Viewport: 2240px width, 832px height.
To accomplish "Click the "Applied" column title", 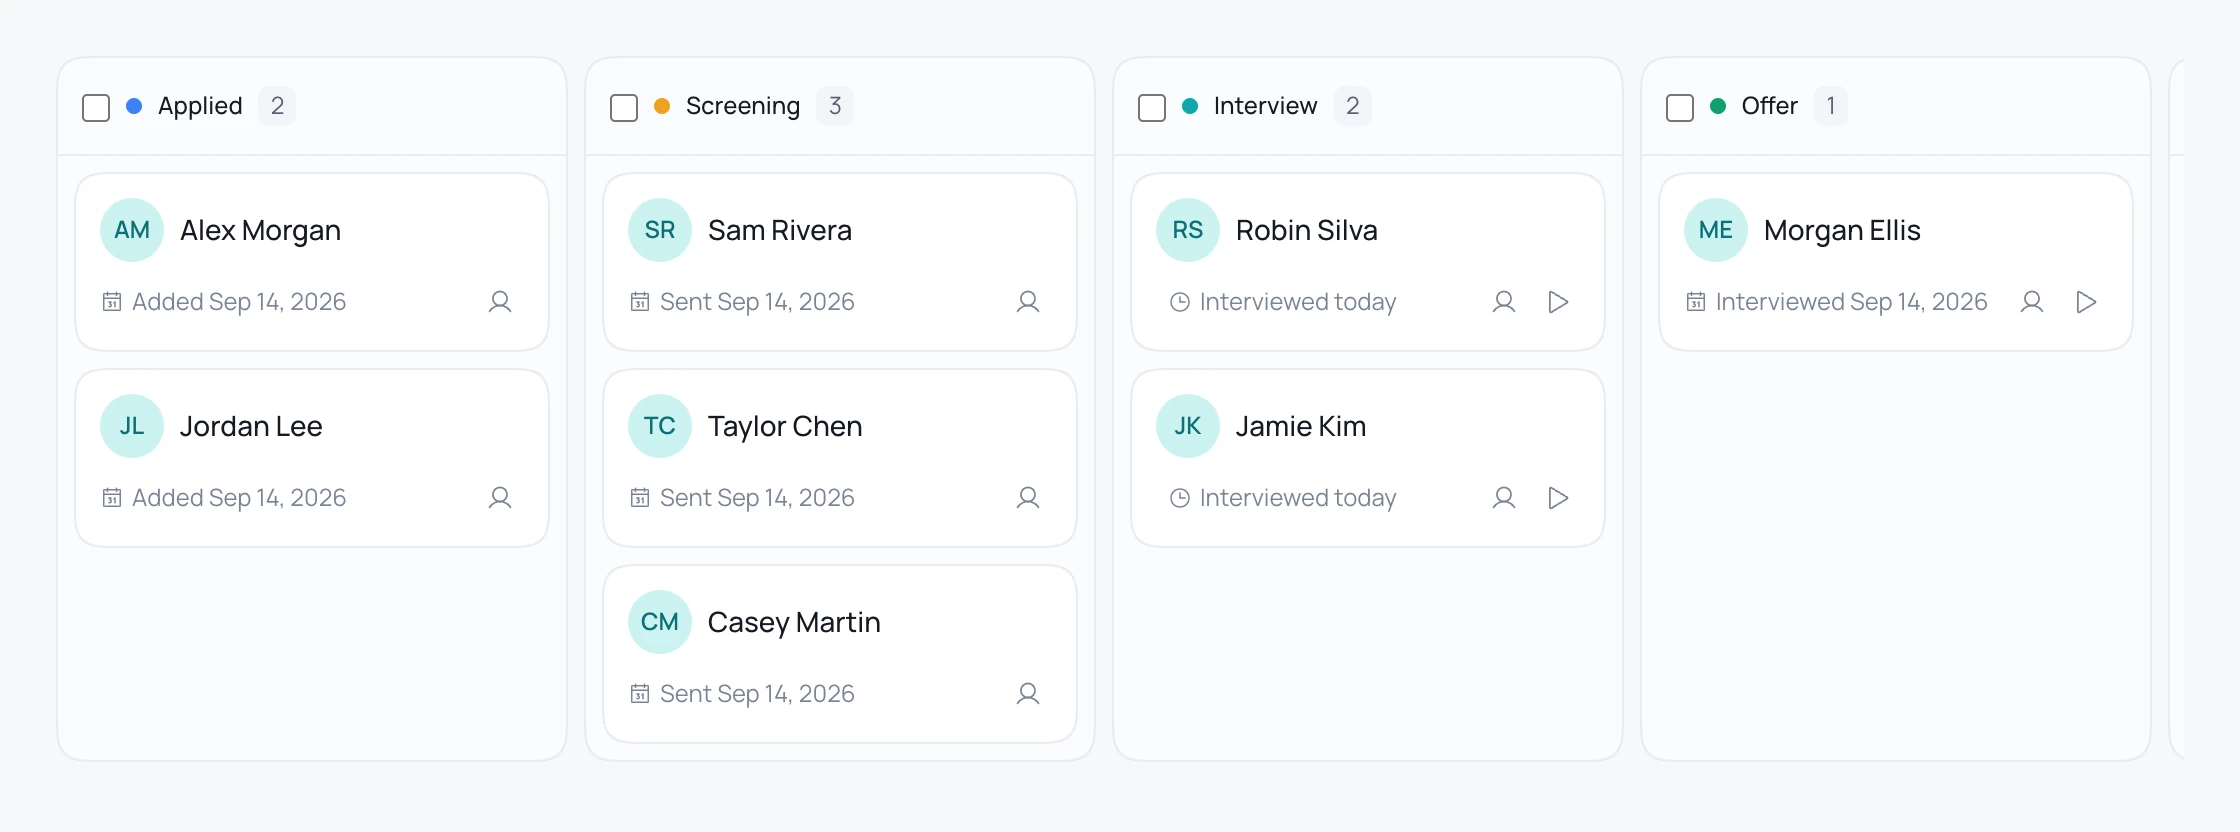I will point(200,106).
